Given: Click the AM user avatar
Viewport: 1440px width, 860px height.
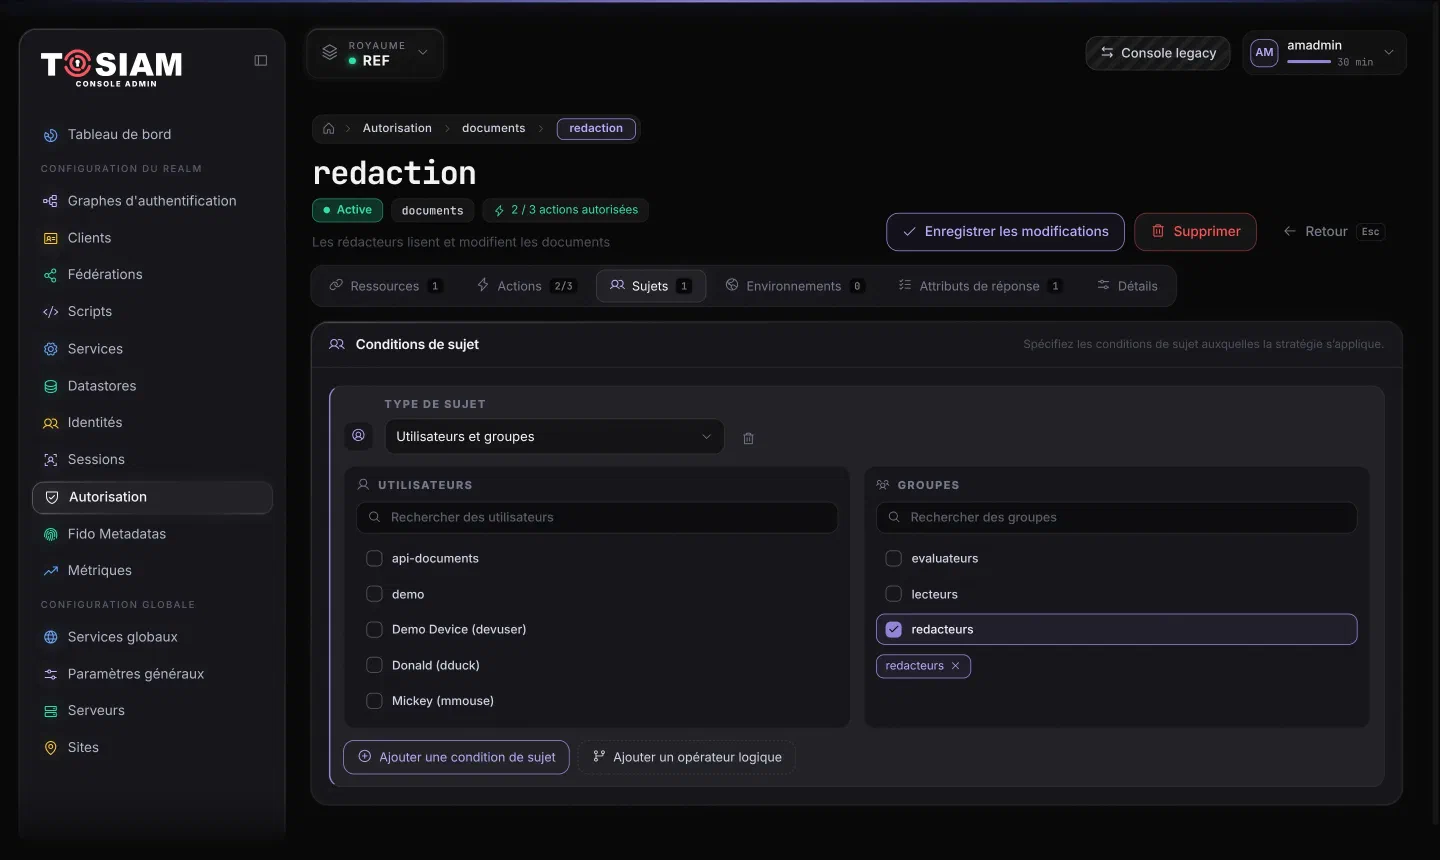Looking at the screenshot, I should (x=1264, y=53).
